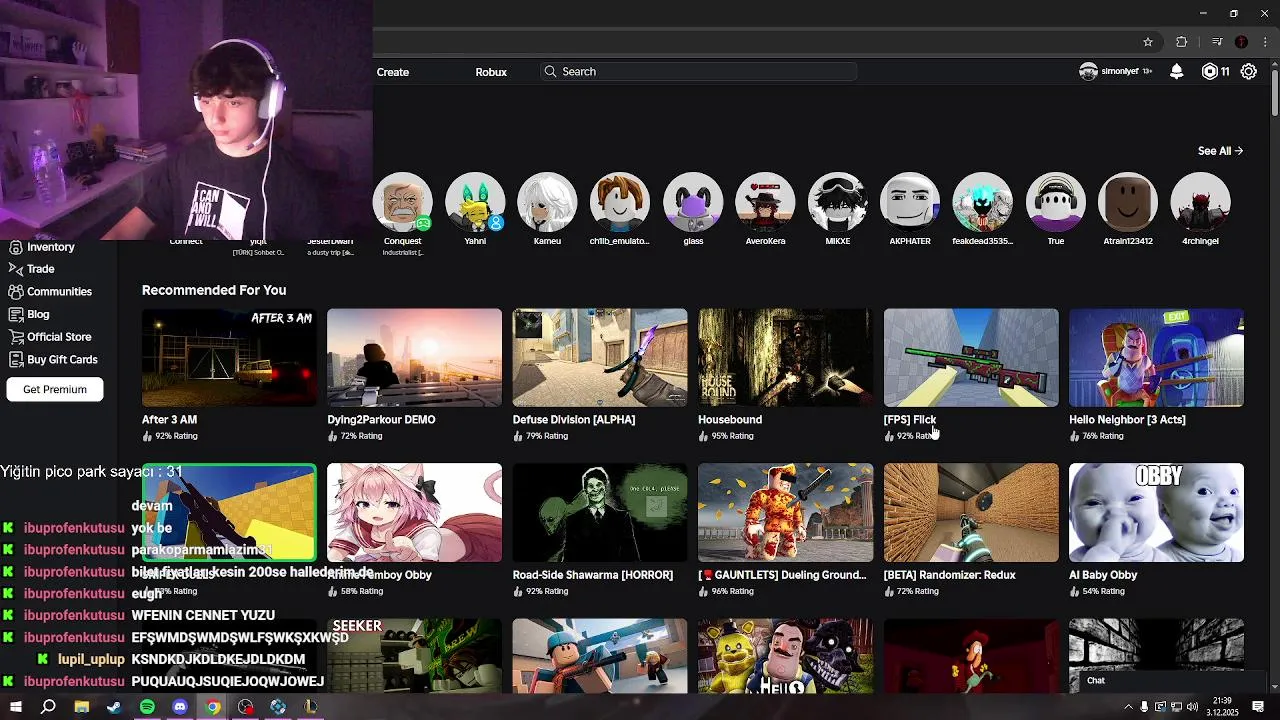Open Communities sidebar icon
This screenshot has height=720, width=1280.
click(15, 292)
